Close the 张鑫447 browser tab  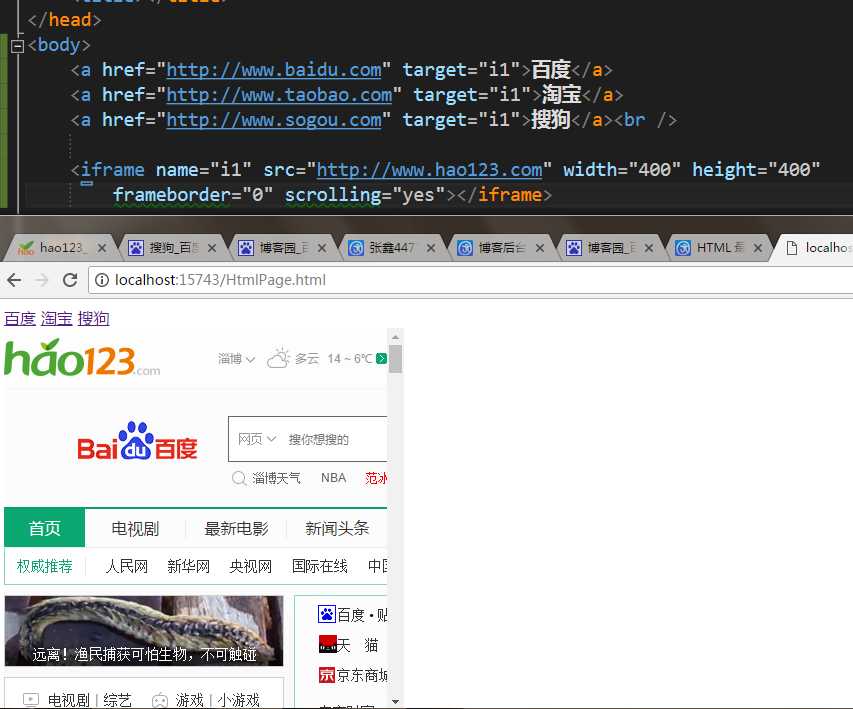pos(431,248)
